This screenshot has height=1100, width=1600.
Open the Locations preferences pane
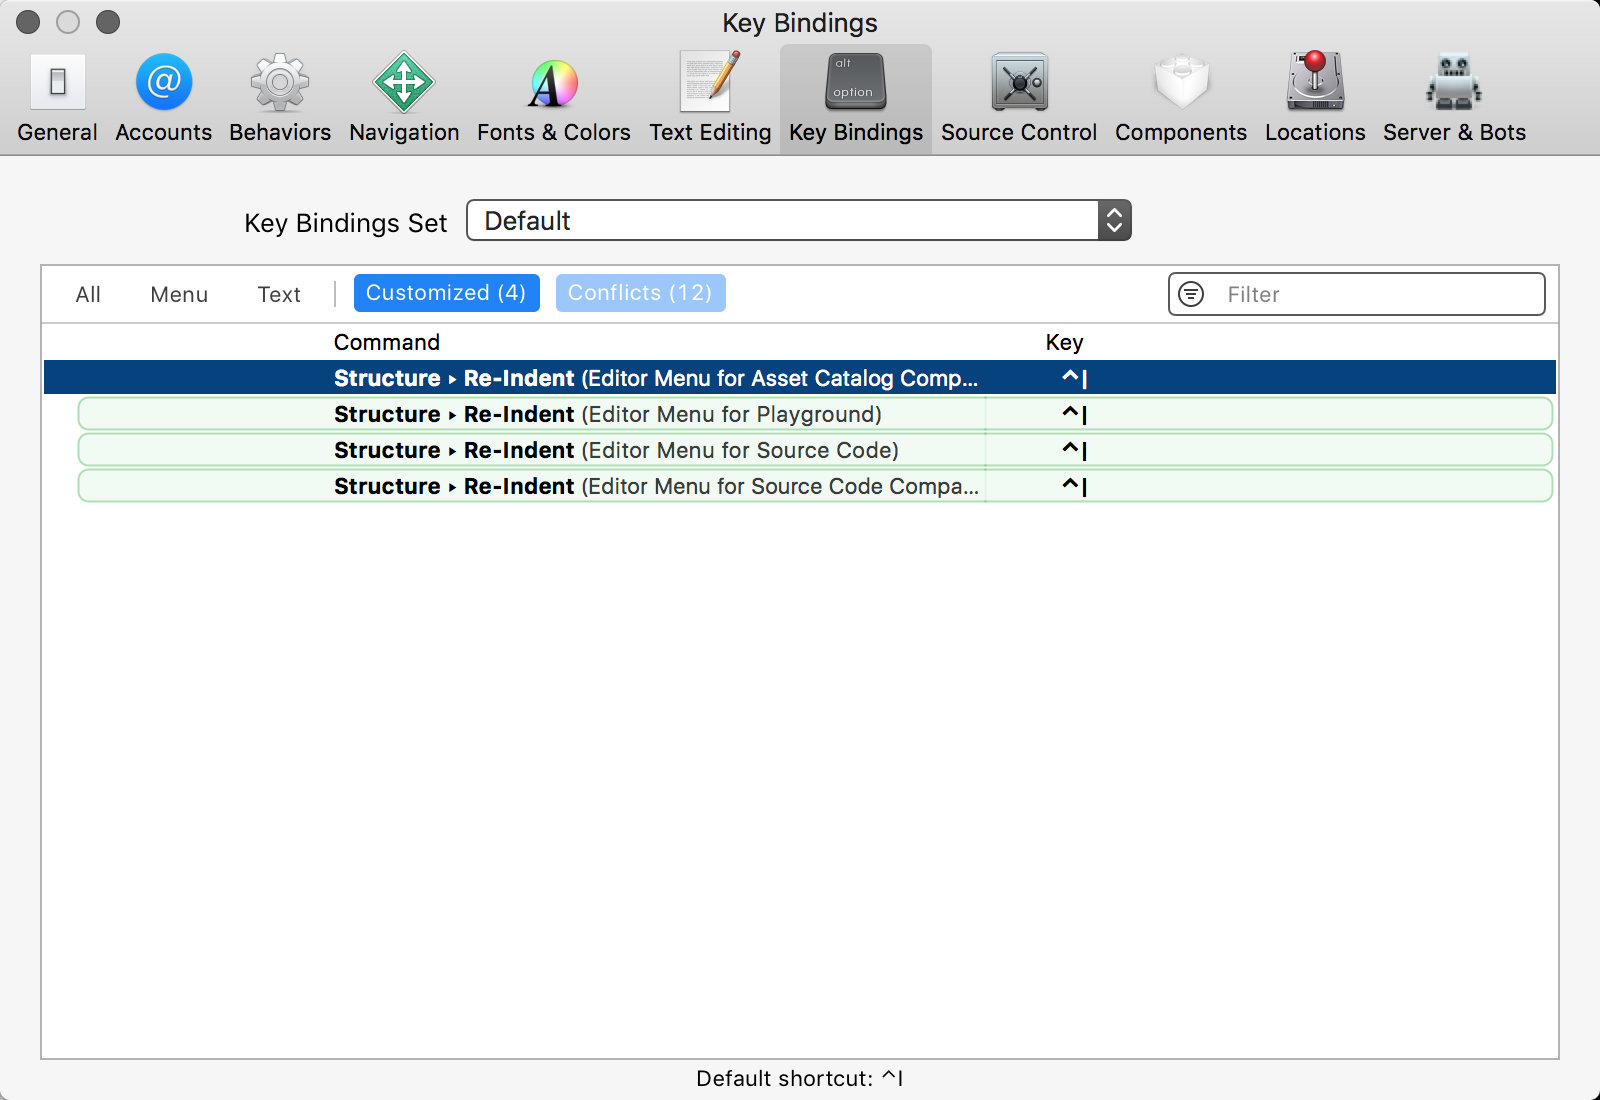[x=1315, y=98]
